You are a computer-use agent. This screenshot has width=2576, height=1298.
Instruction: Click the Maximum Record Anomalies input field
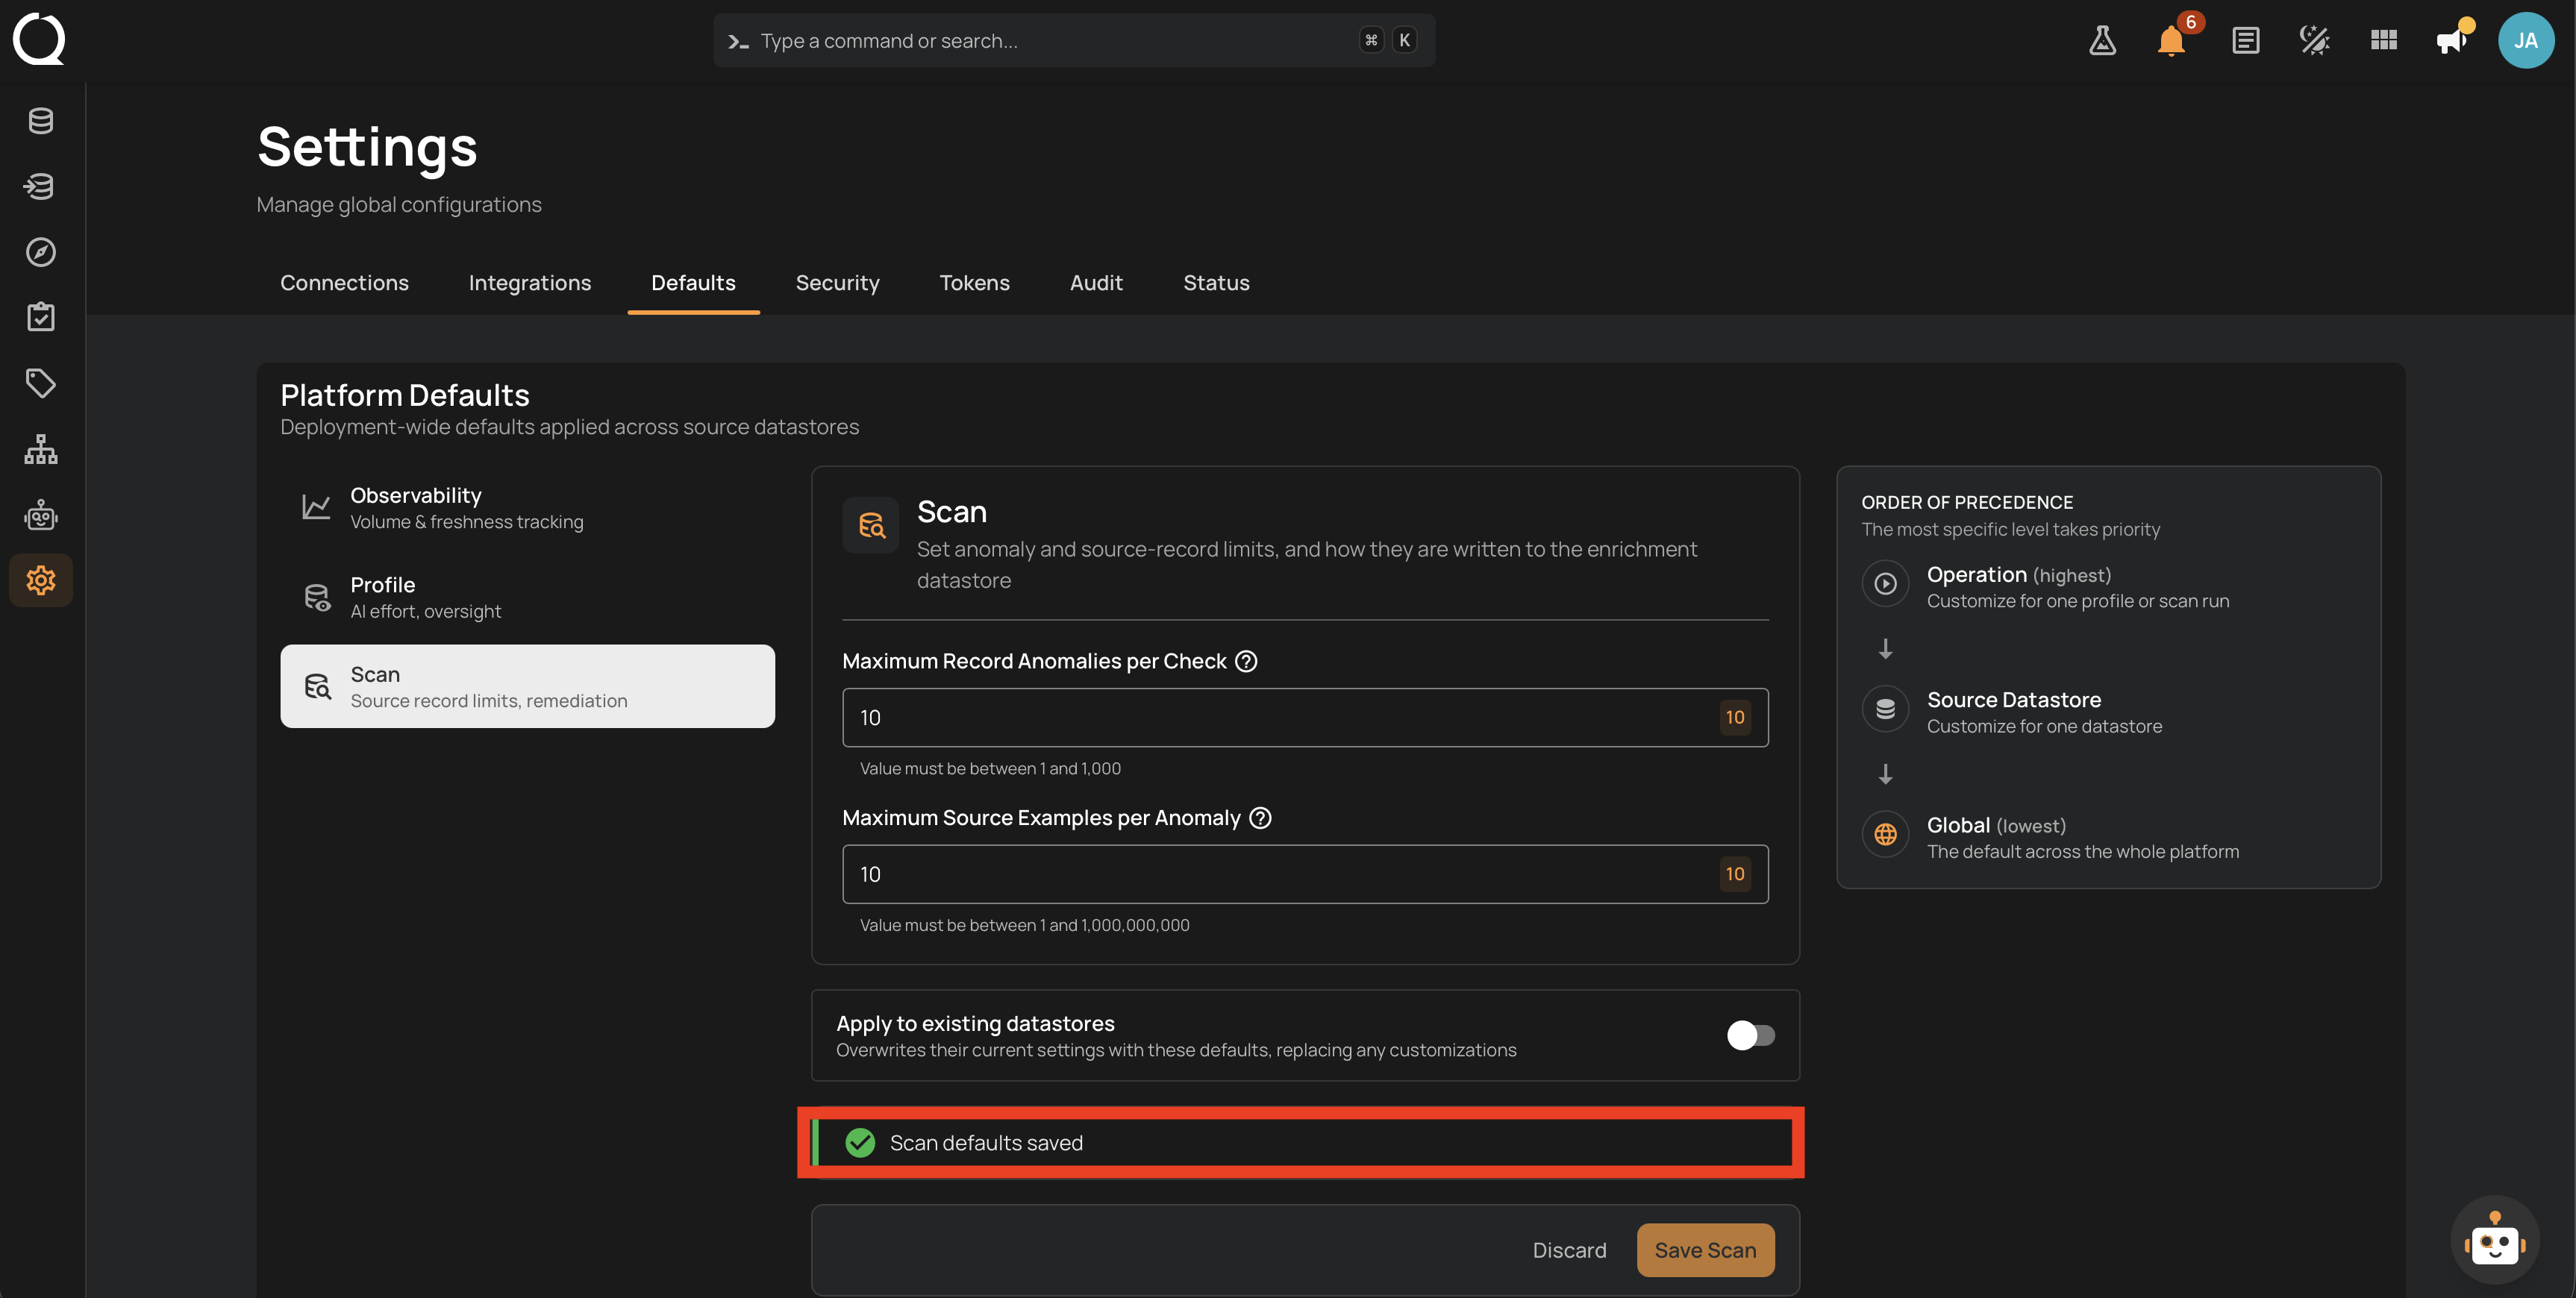[x=1305, y=717]
